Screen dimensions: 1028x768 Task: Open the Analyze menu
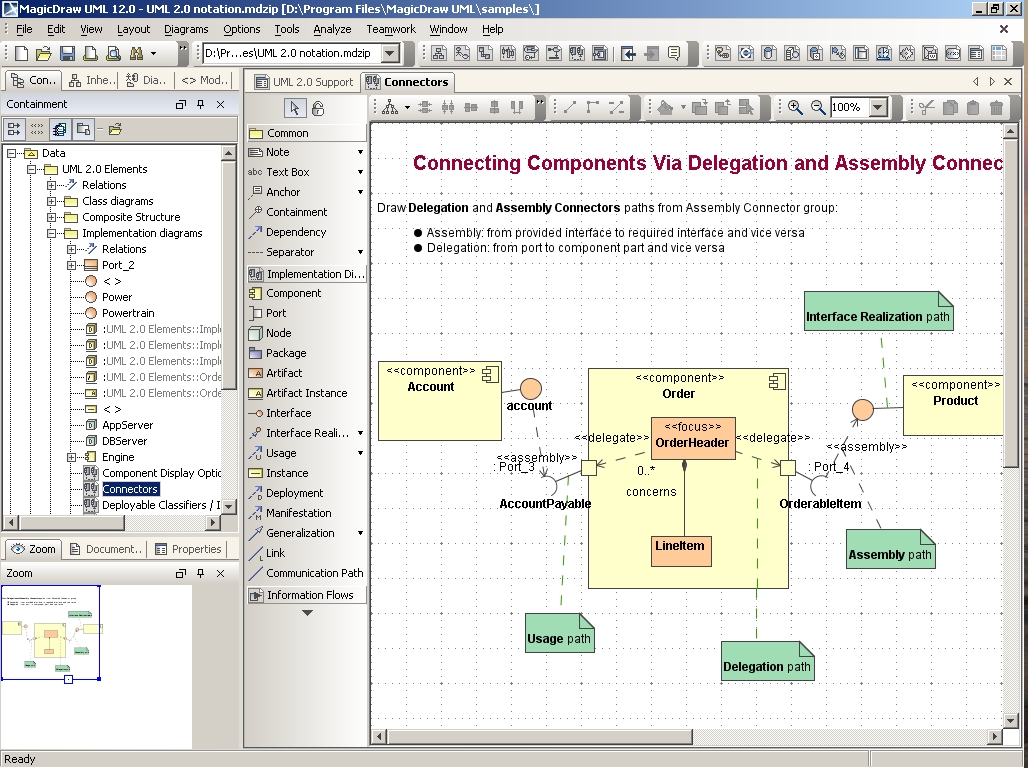332,29
